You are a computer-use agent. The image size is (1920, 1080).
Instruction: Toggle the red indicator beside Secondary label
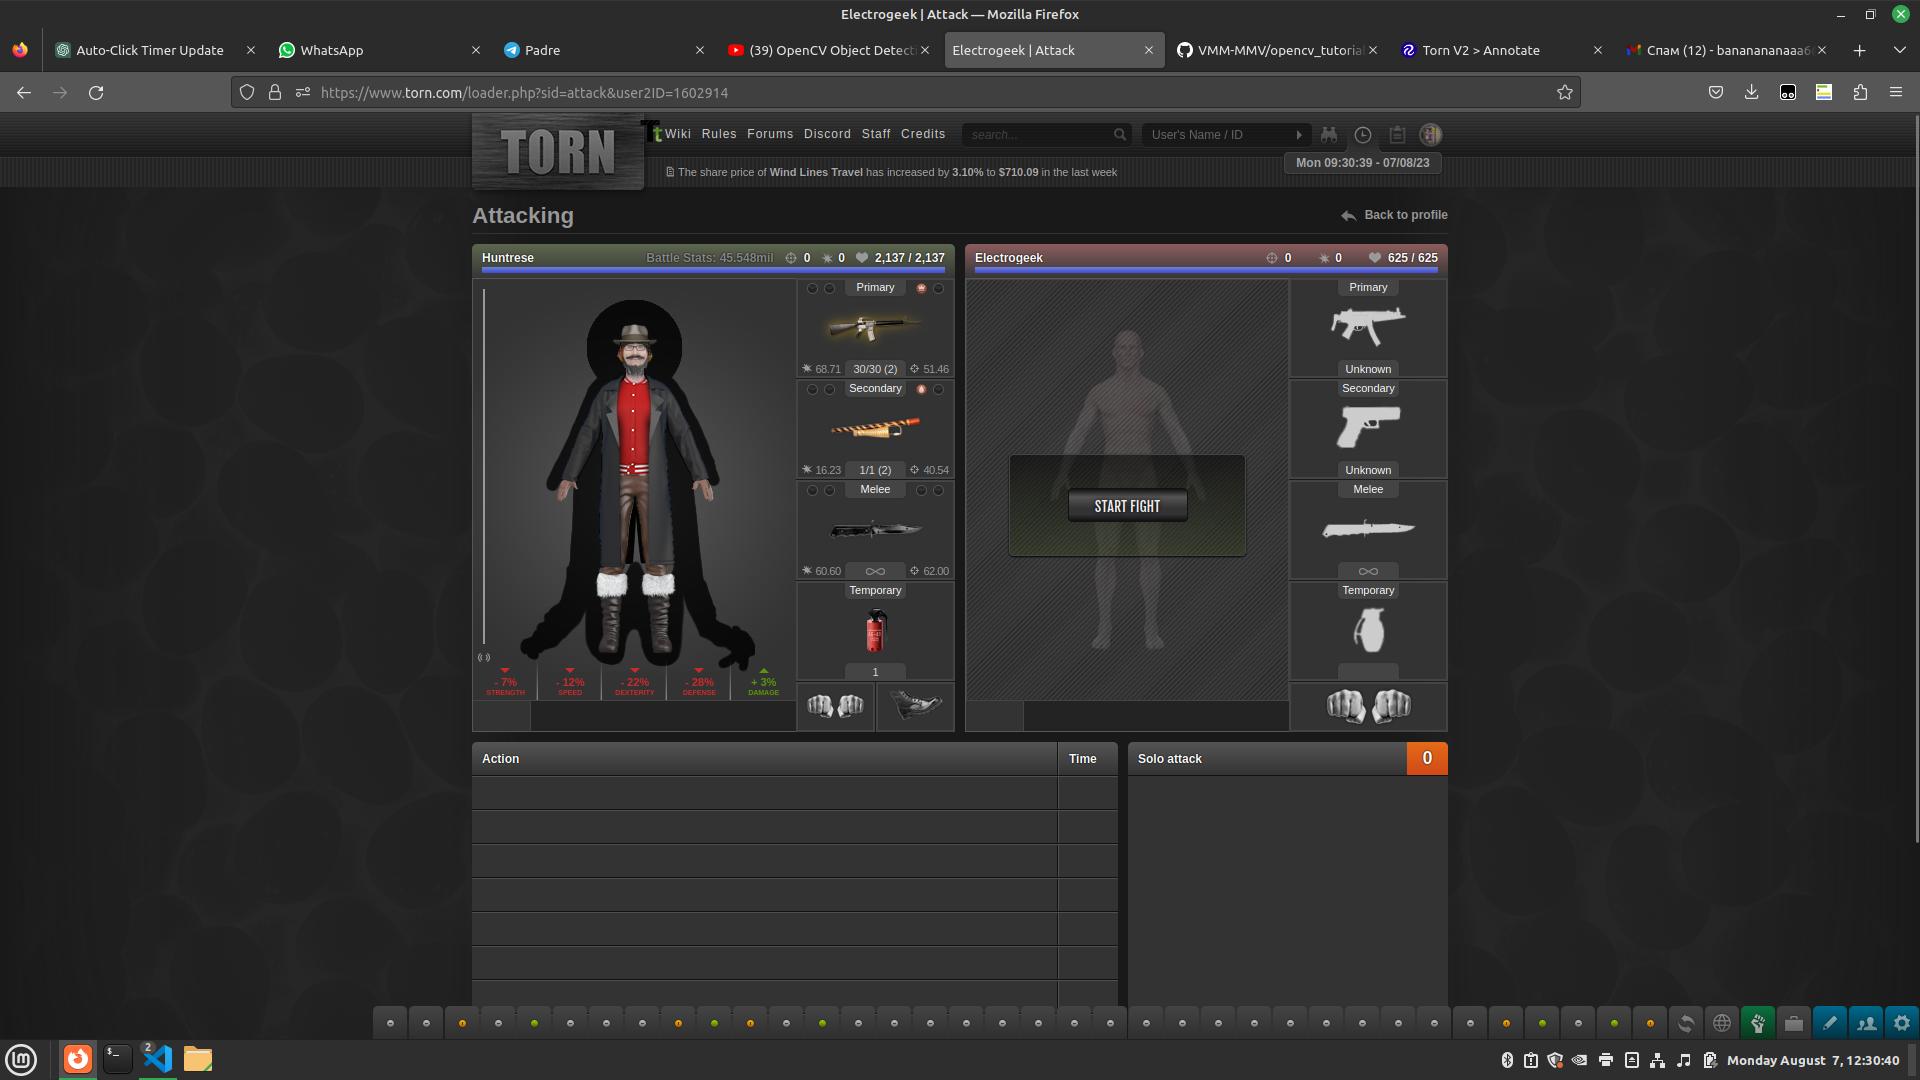(921, 389)
